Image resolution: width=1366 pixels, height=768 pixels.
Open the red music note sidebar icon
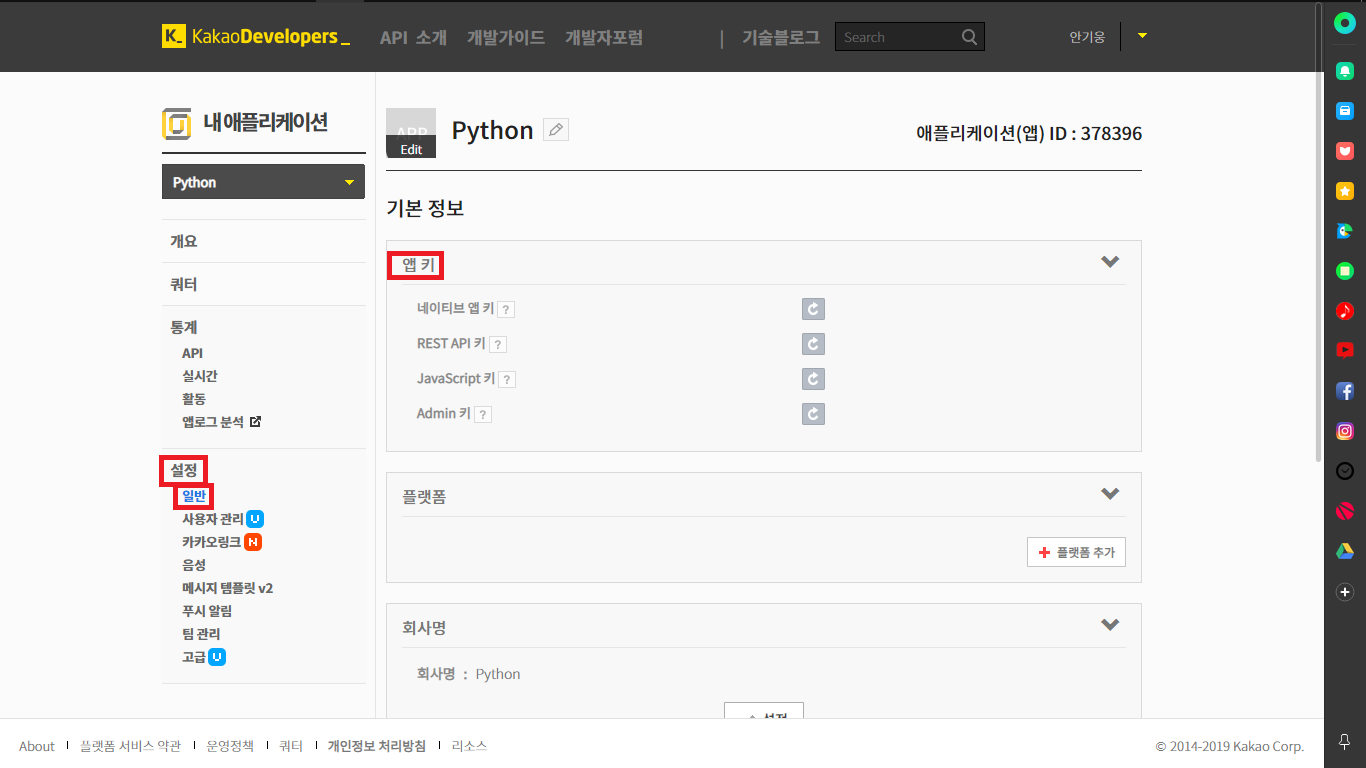pyautogui.click(x=1345, y=310)
